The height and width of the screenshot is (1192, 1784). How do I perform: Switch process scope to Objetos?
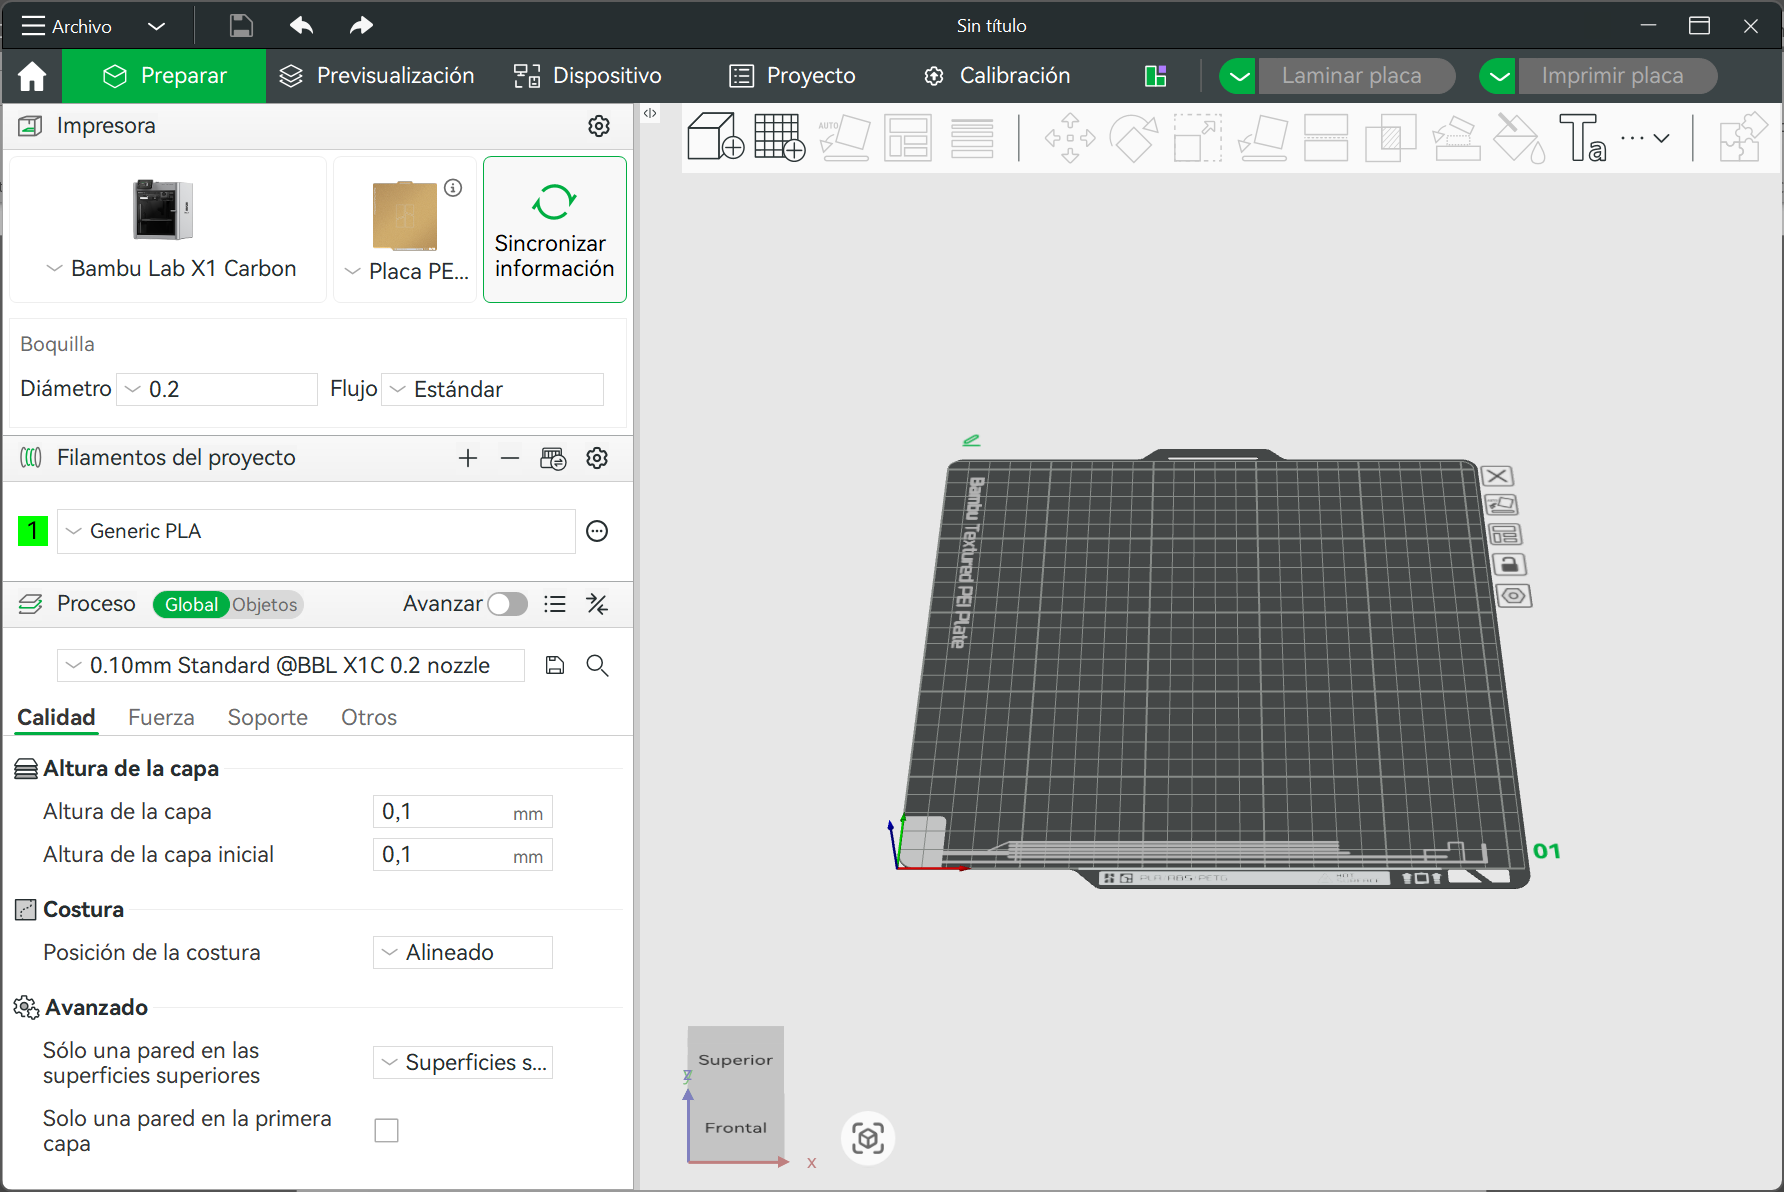pyautogui.click(x=265, y=605)
